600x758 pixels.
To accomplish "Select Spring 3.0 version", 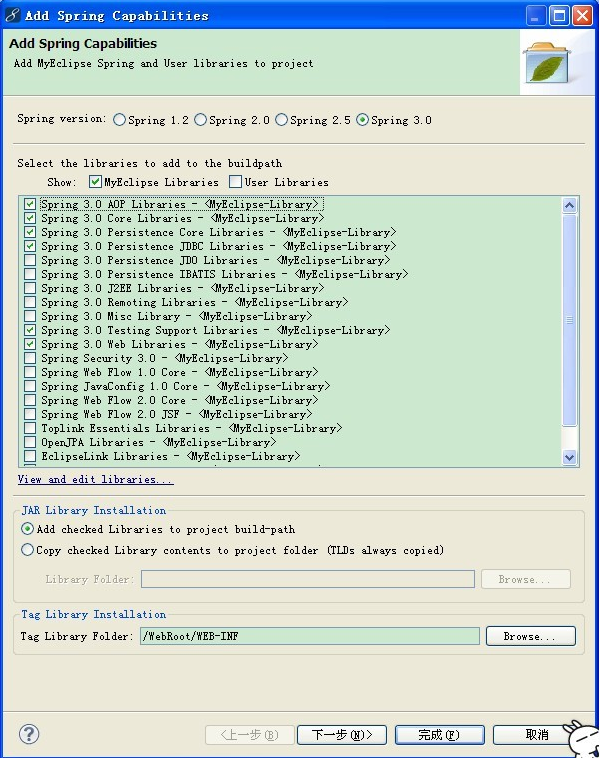I will pyautogui.click(x=362, y=120).
